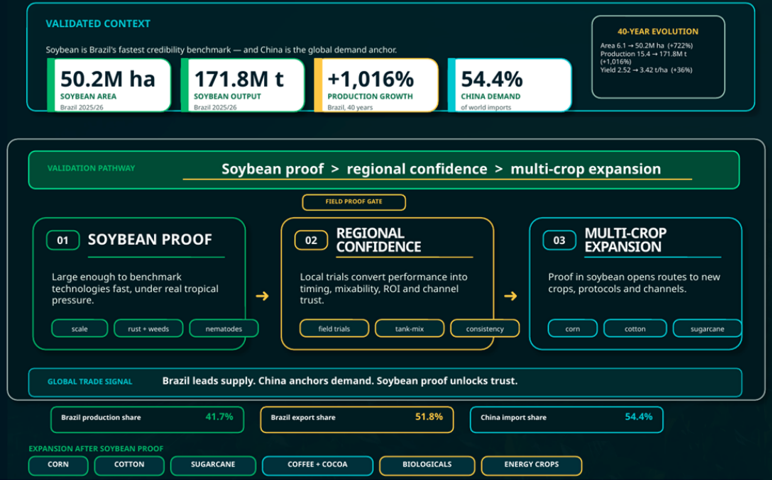Select the tank-mix tag
772x480 pixels.
[409, 329]
